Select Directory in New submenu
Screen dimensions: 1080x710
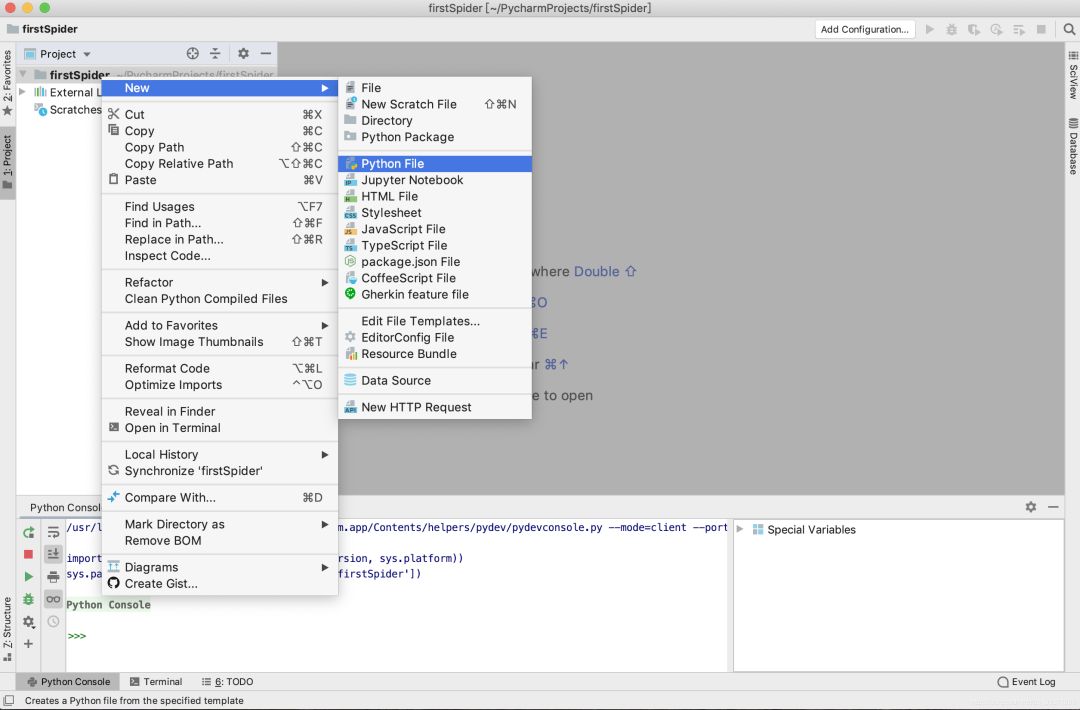pos(435,121)
